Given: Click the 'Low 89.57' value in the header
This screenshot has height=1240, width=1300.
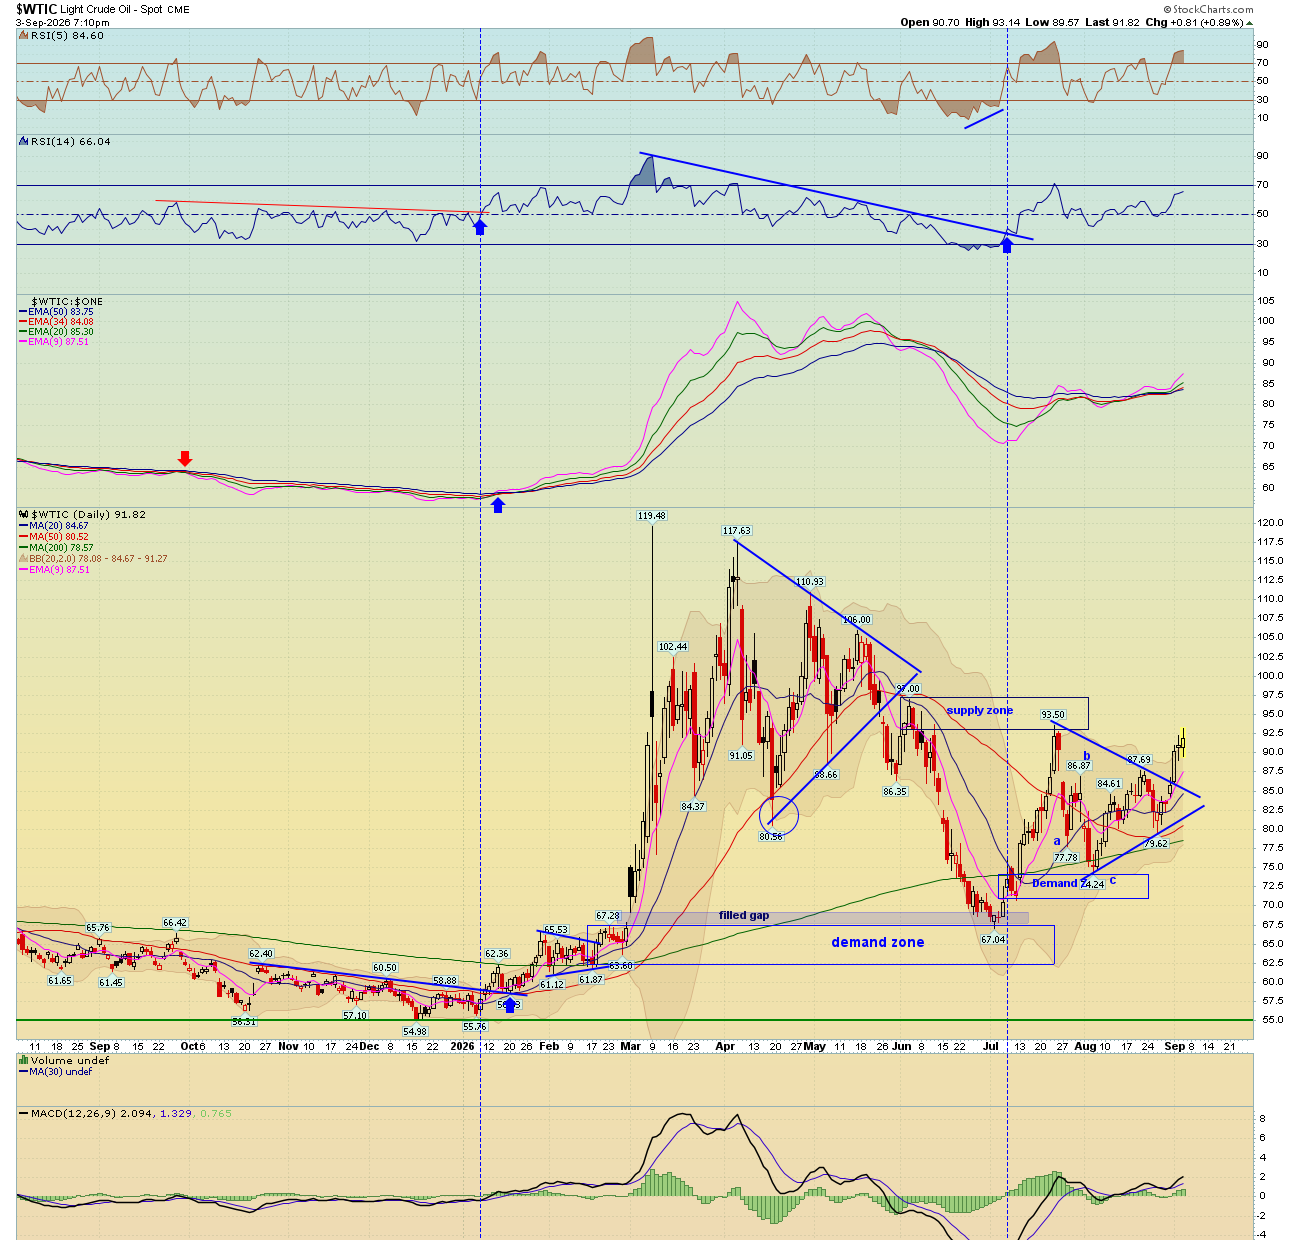Looking at the screenshot, I should click(1052, 22).
